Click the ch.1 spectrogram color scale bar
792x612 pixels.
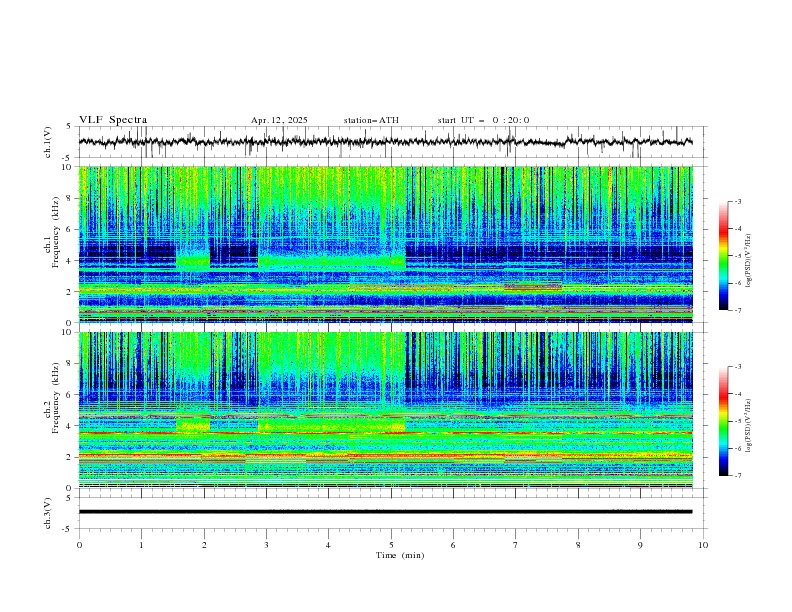click(x=723, y=256)
